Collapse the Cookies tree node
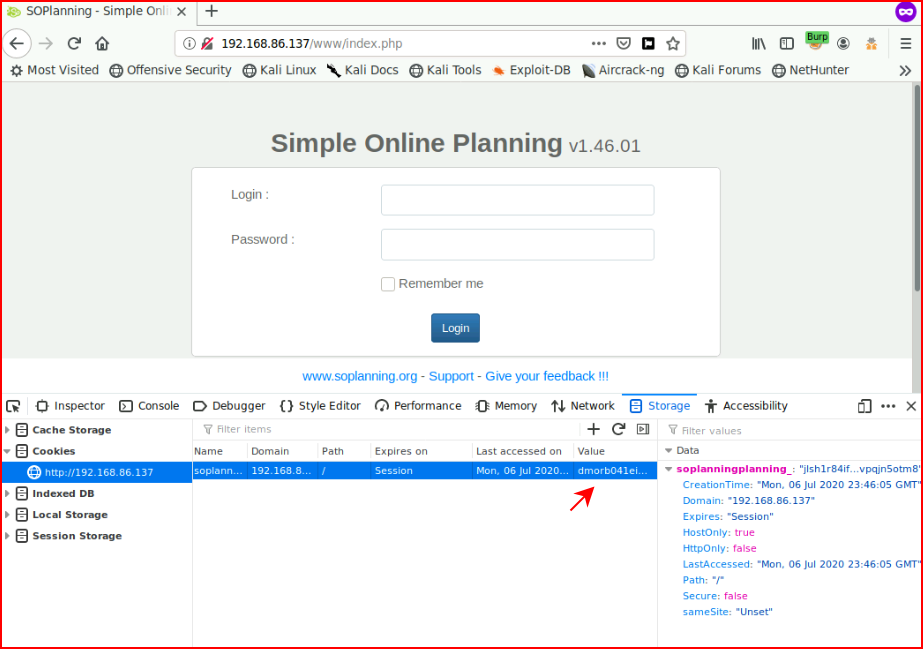 coord(7,451)
